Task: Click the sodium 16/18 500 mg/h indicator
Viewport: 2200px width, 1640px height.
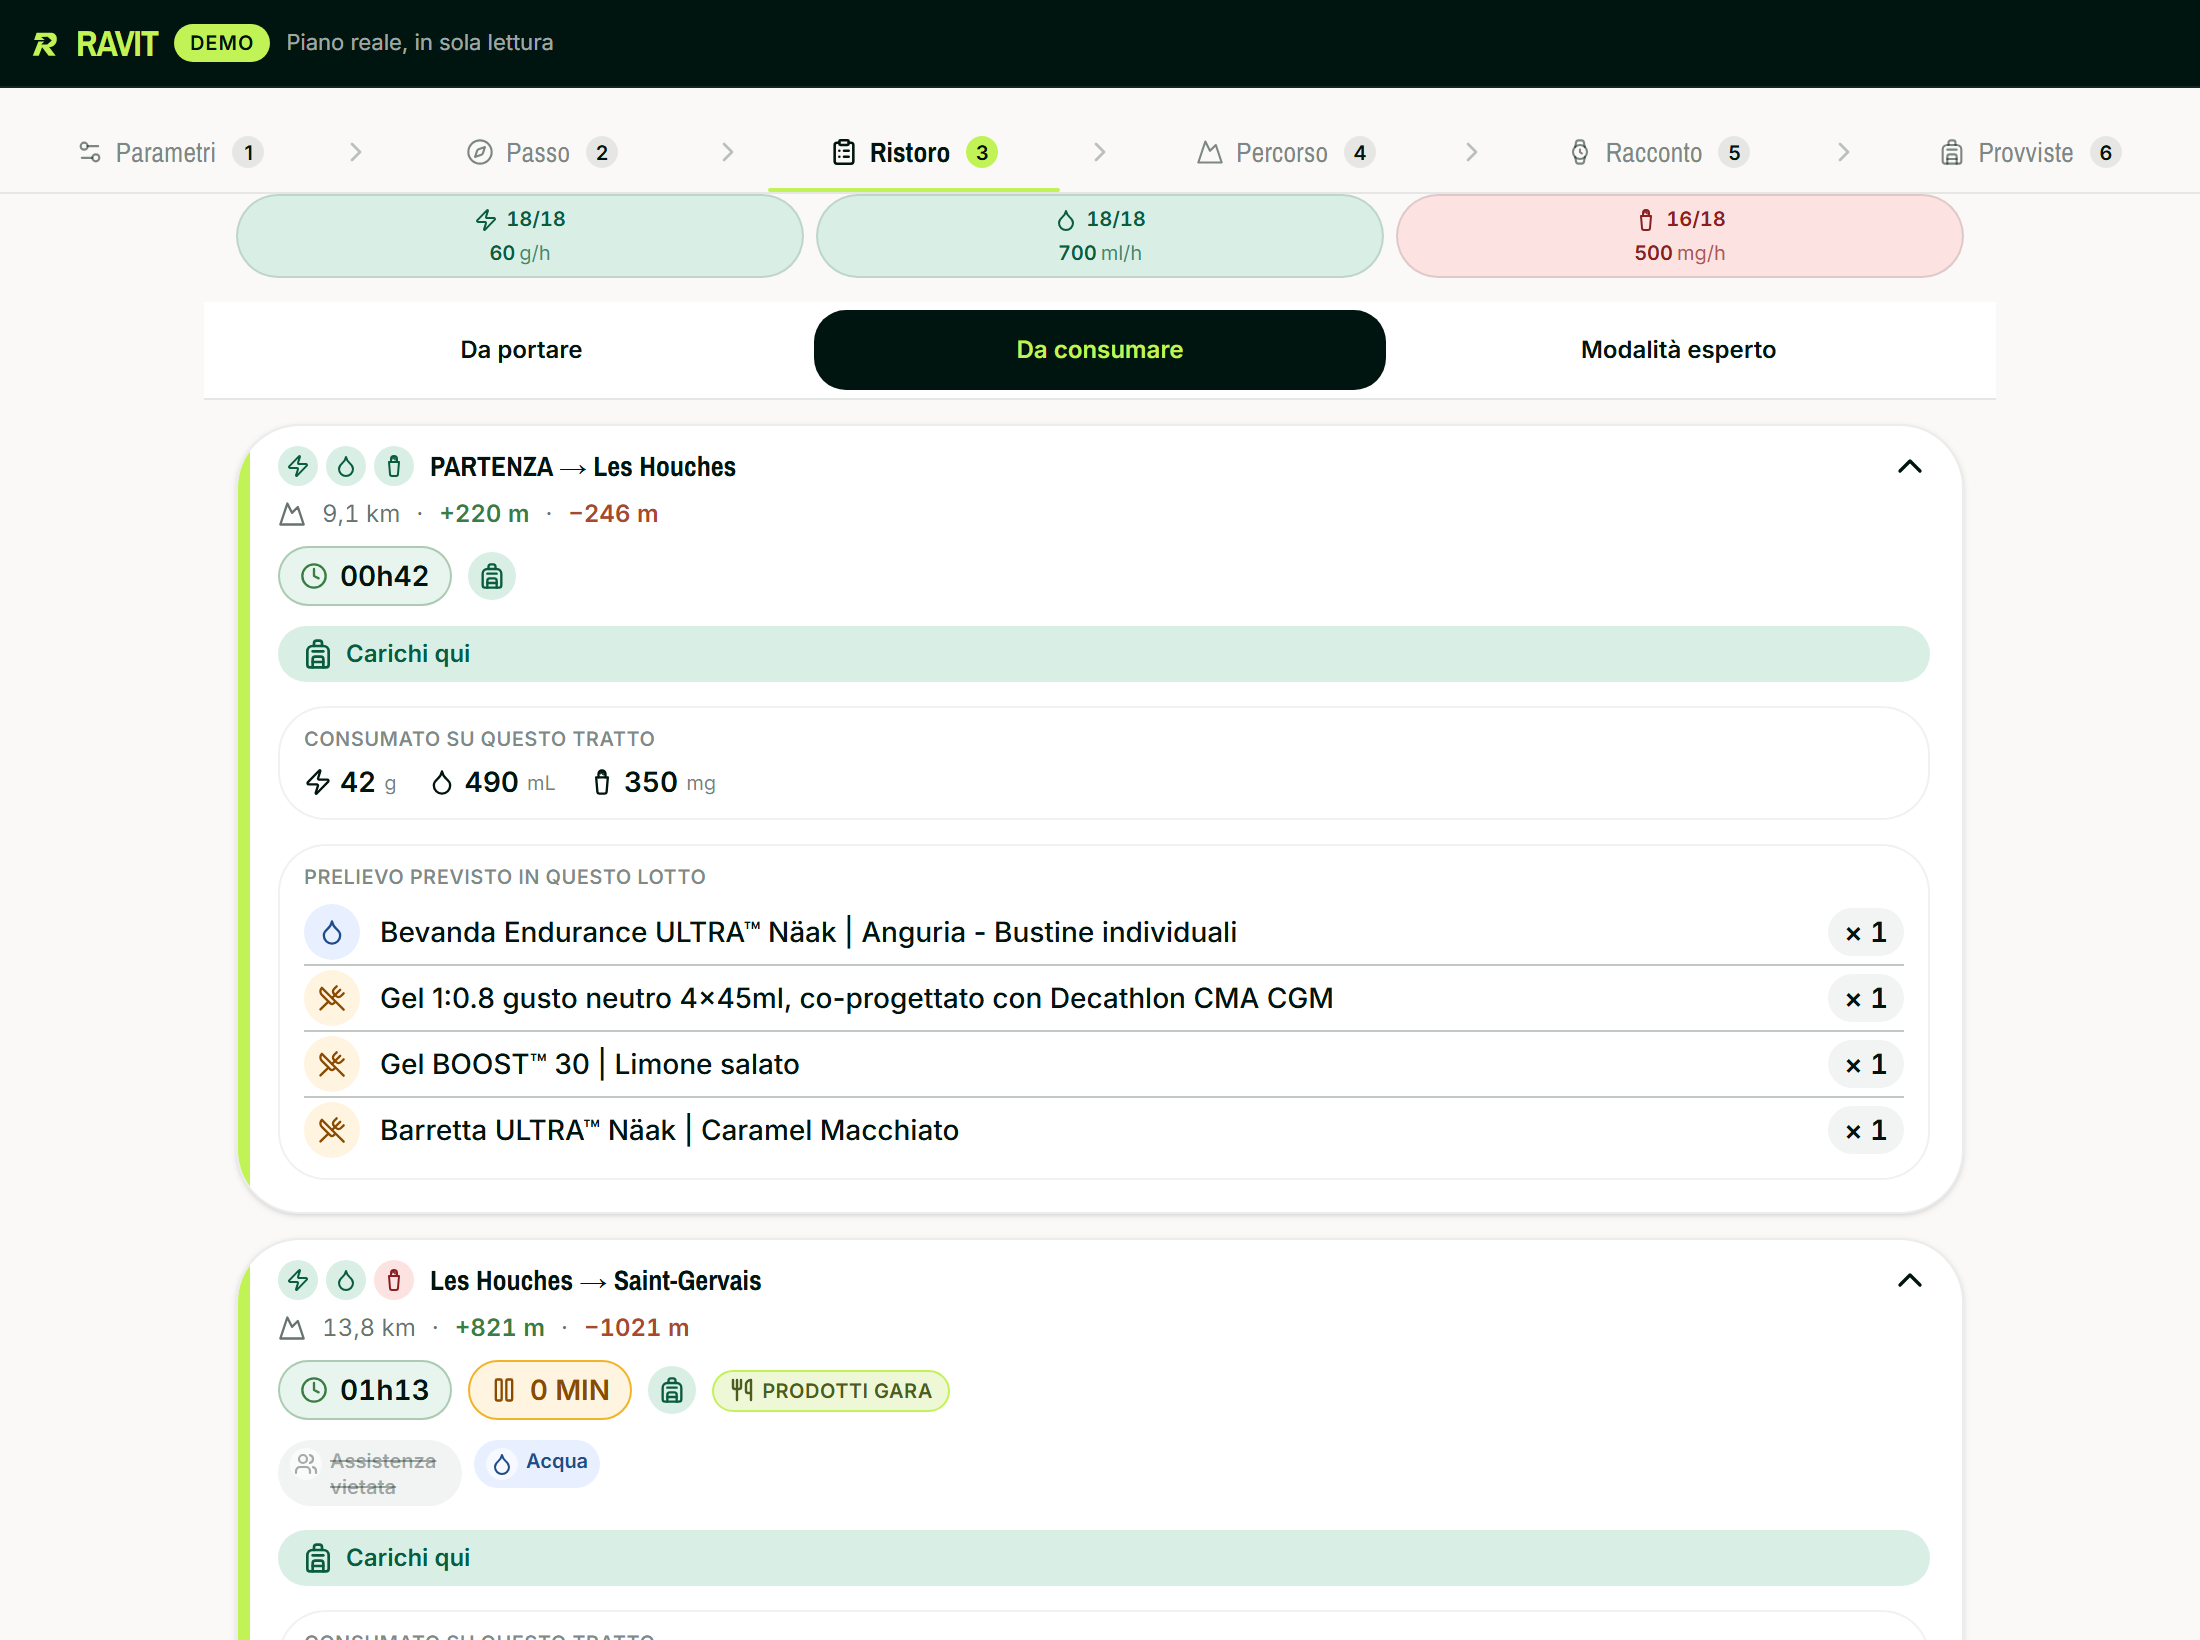Action: click(1680, 236)
